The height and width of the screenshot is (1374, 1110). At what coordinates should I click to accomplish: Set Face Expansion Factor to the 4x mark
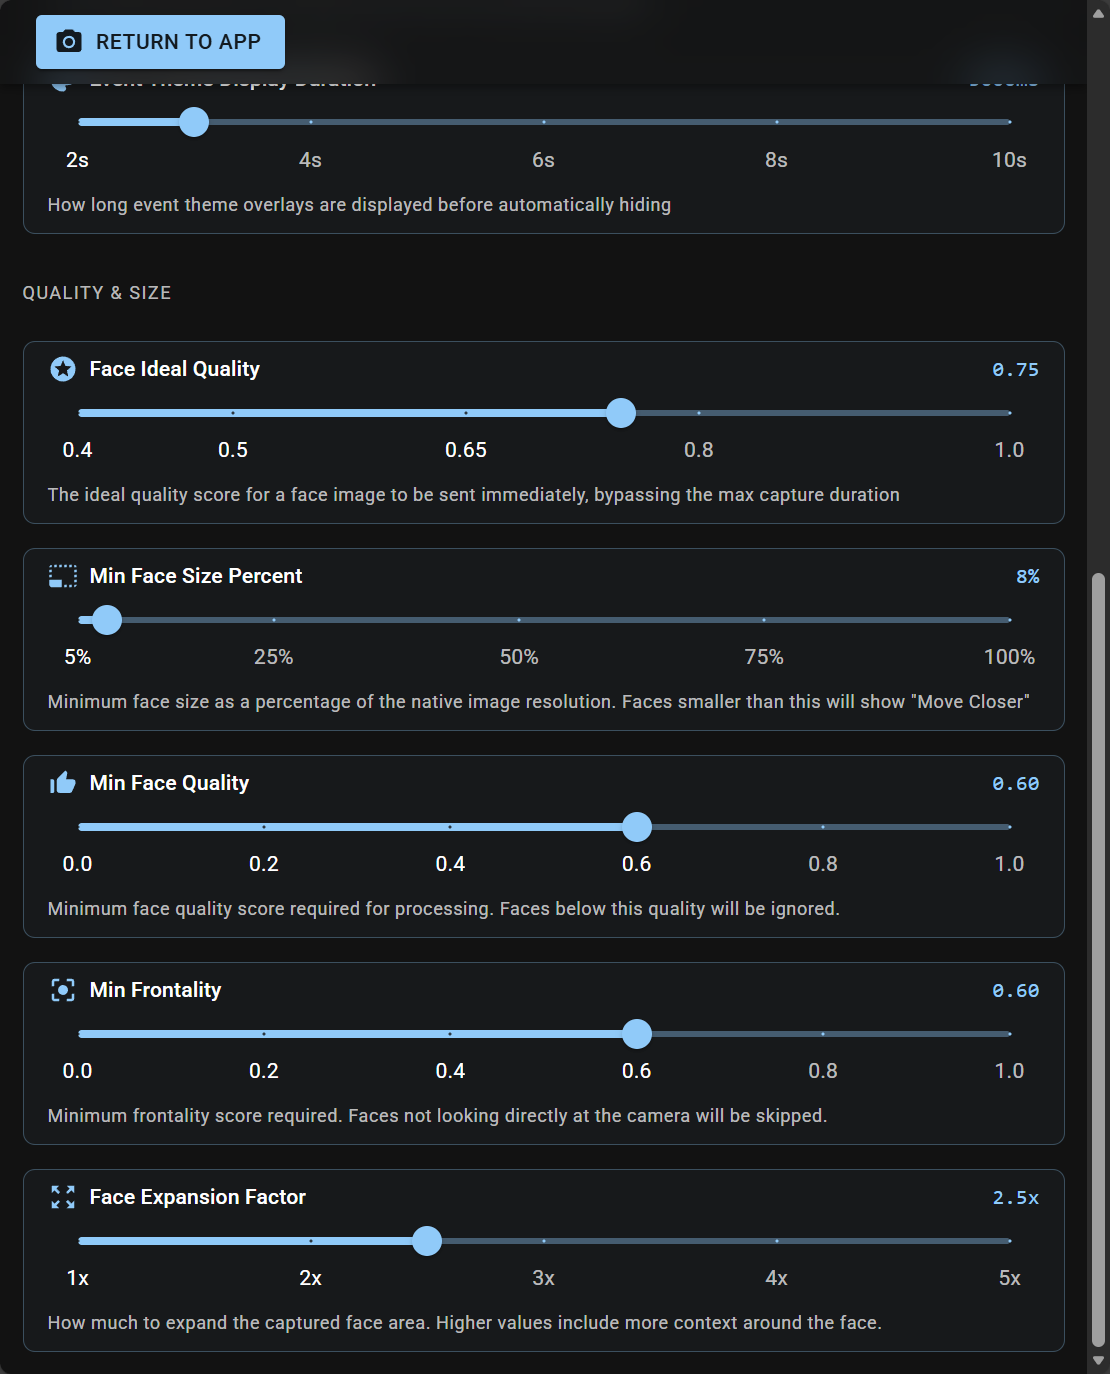(x=777, y=1241)
